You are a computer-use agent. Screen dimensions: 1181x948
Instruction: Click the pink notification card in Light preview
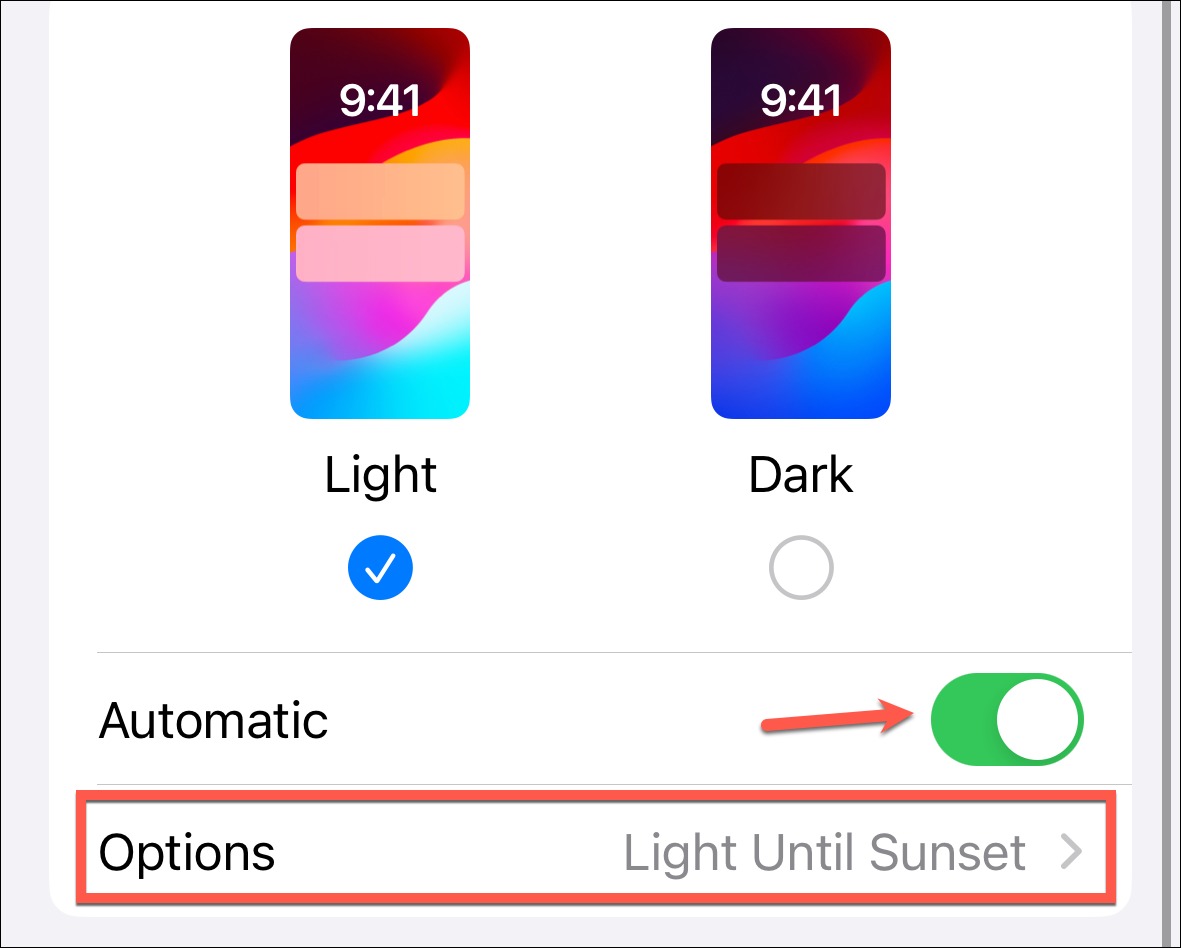click(380, 253)
